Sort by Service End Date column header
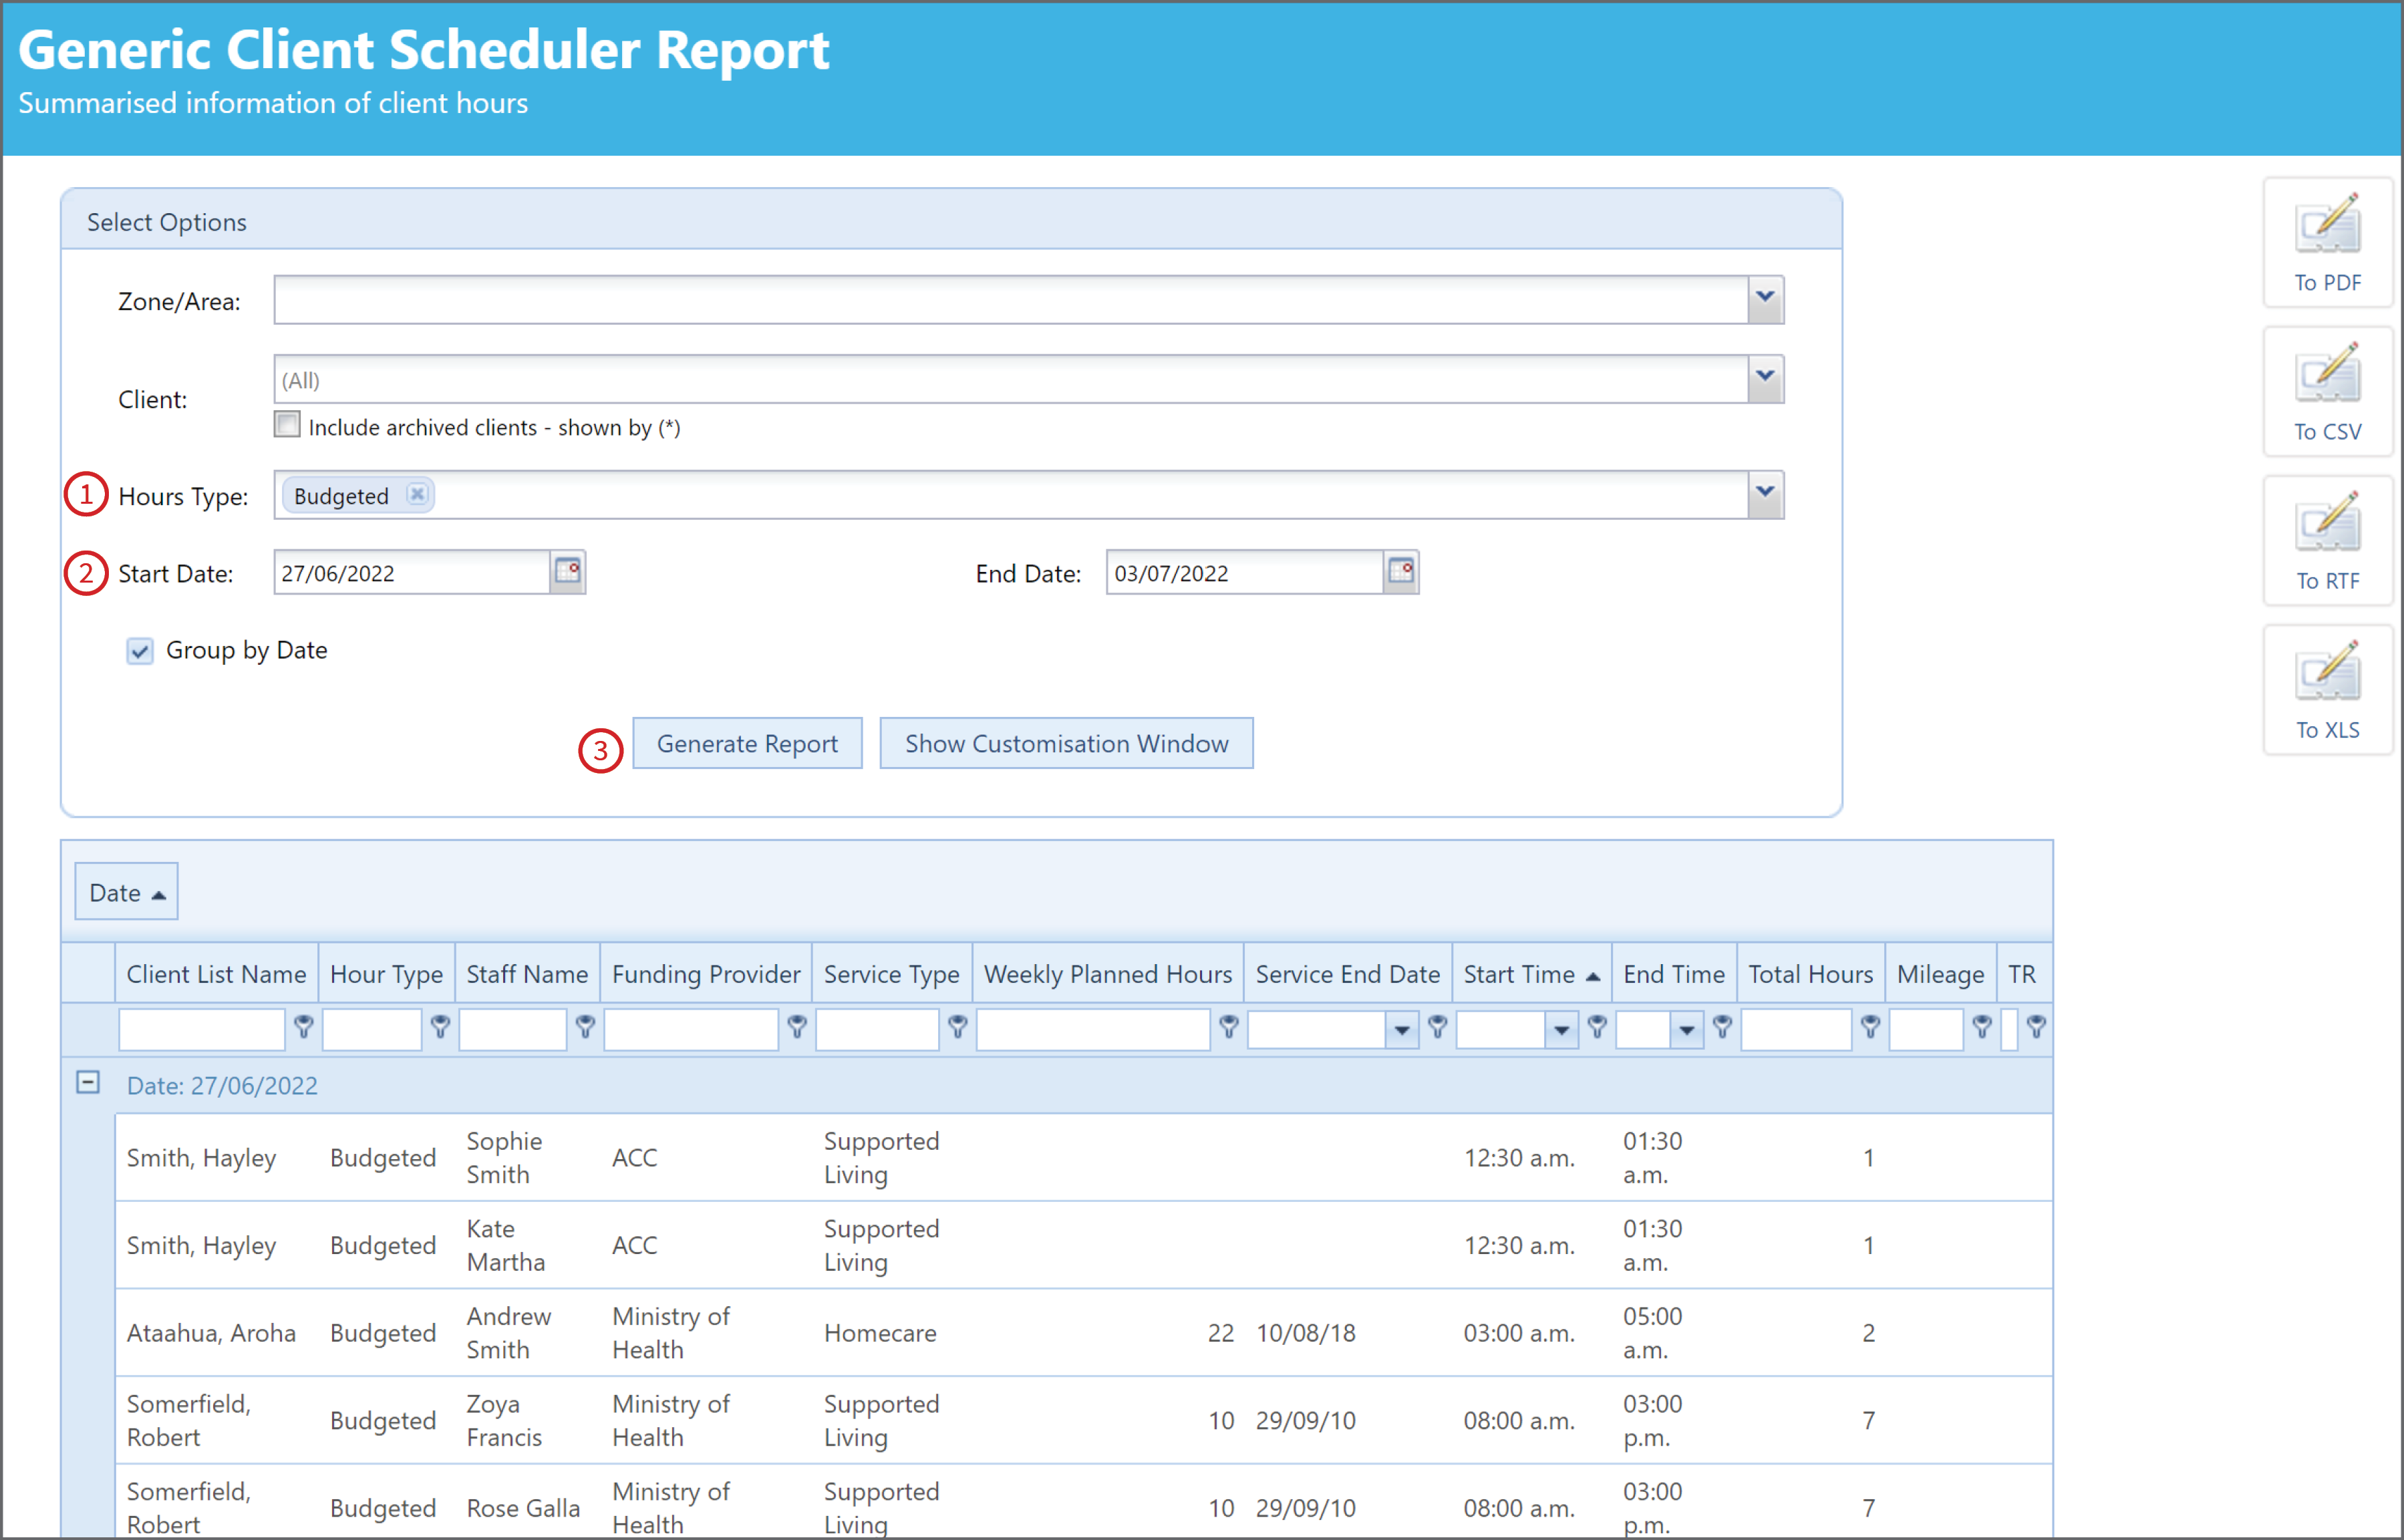Image resolution: width=2404 pixels, height=1540 pixels. (x=1347, y=973)
